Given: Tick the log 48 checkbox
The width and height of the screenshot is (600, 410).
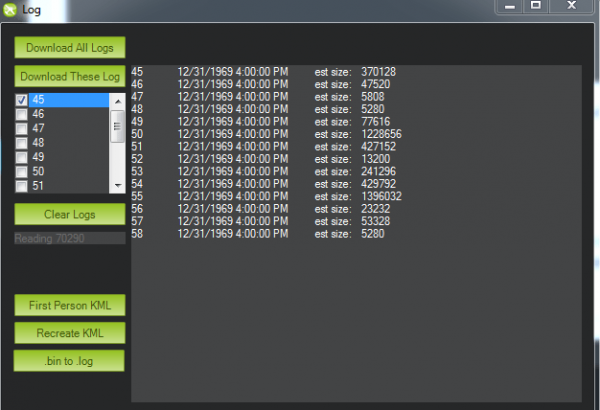Looking at the screenshot, I should coord(21,143).
